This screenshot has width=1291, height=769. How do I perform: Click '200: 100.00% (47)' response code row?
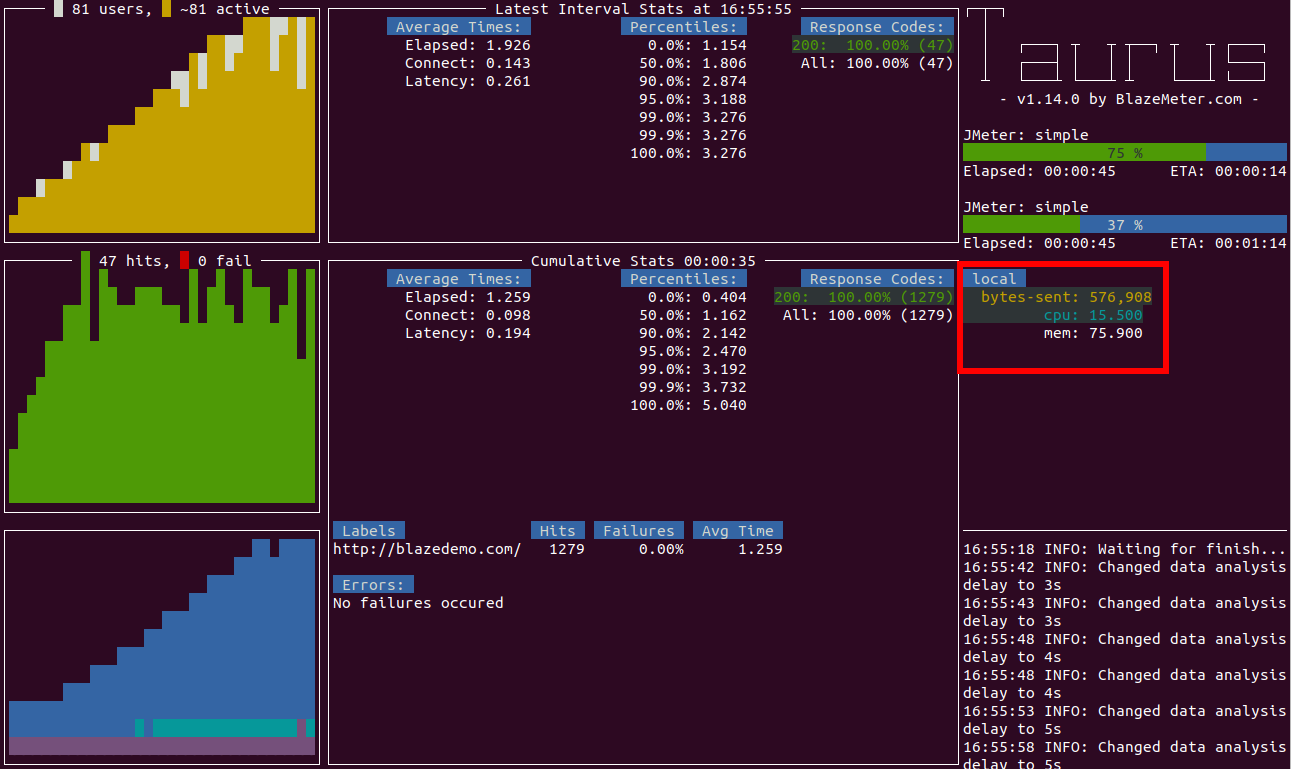(873, 45)
